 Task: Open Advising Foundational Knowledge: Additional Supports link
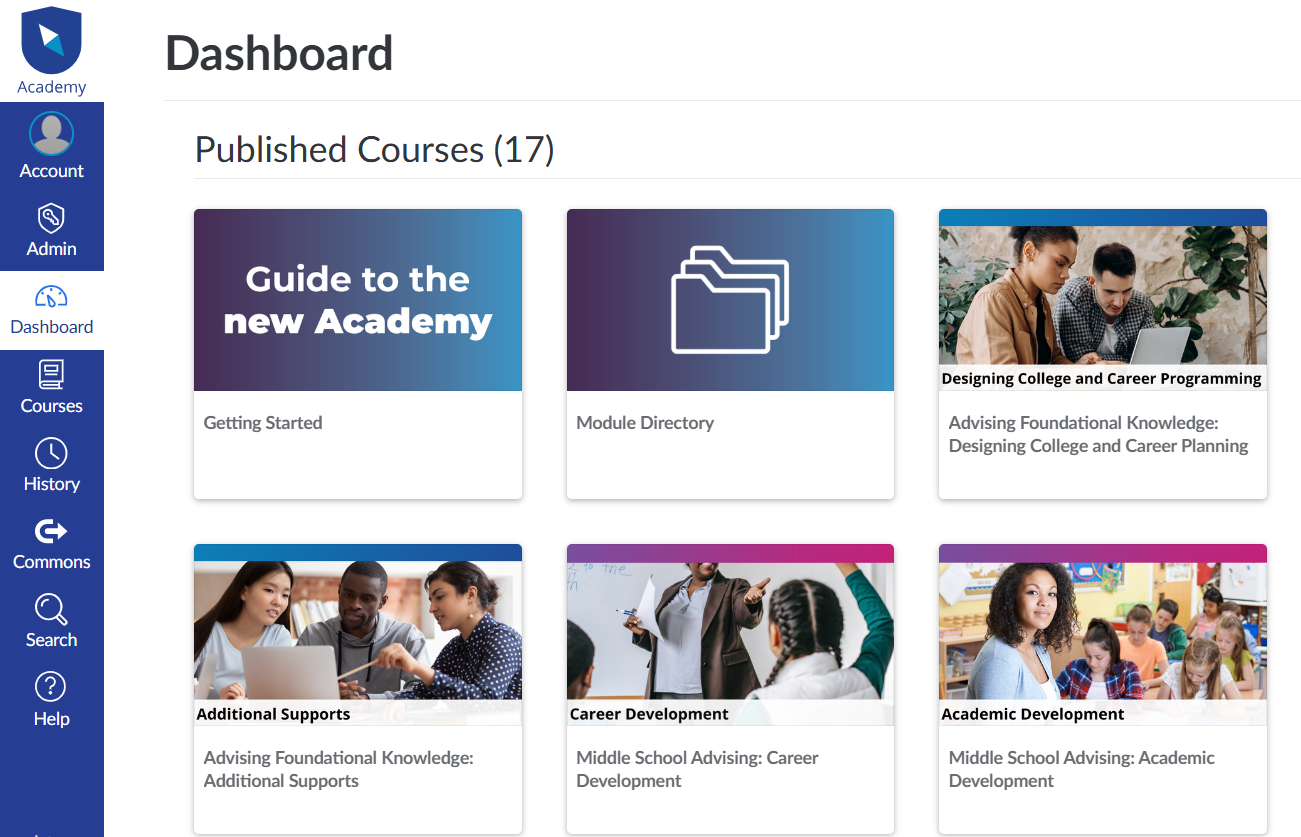pos(338,770)
